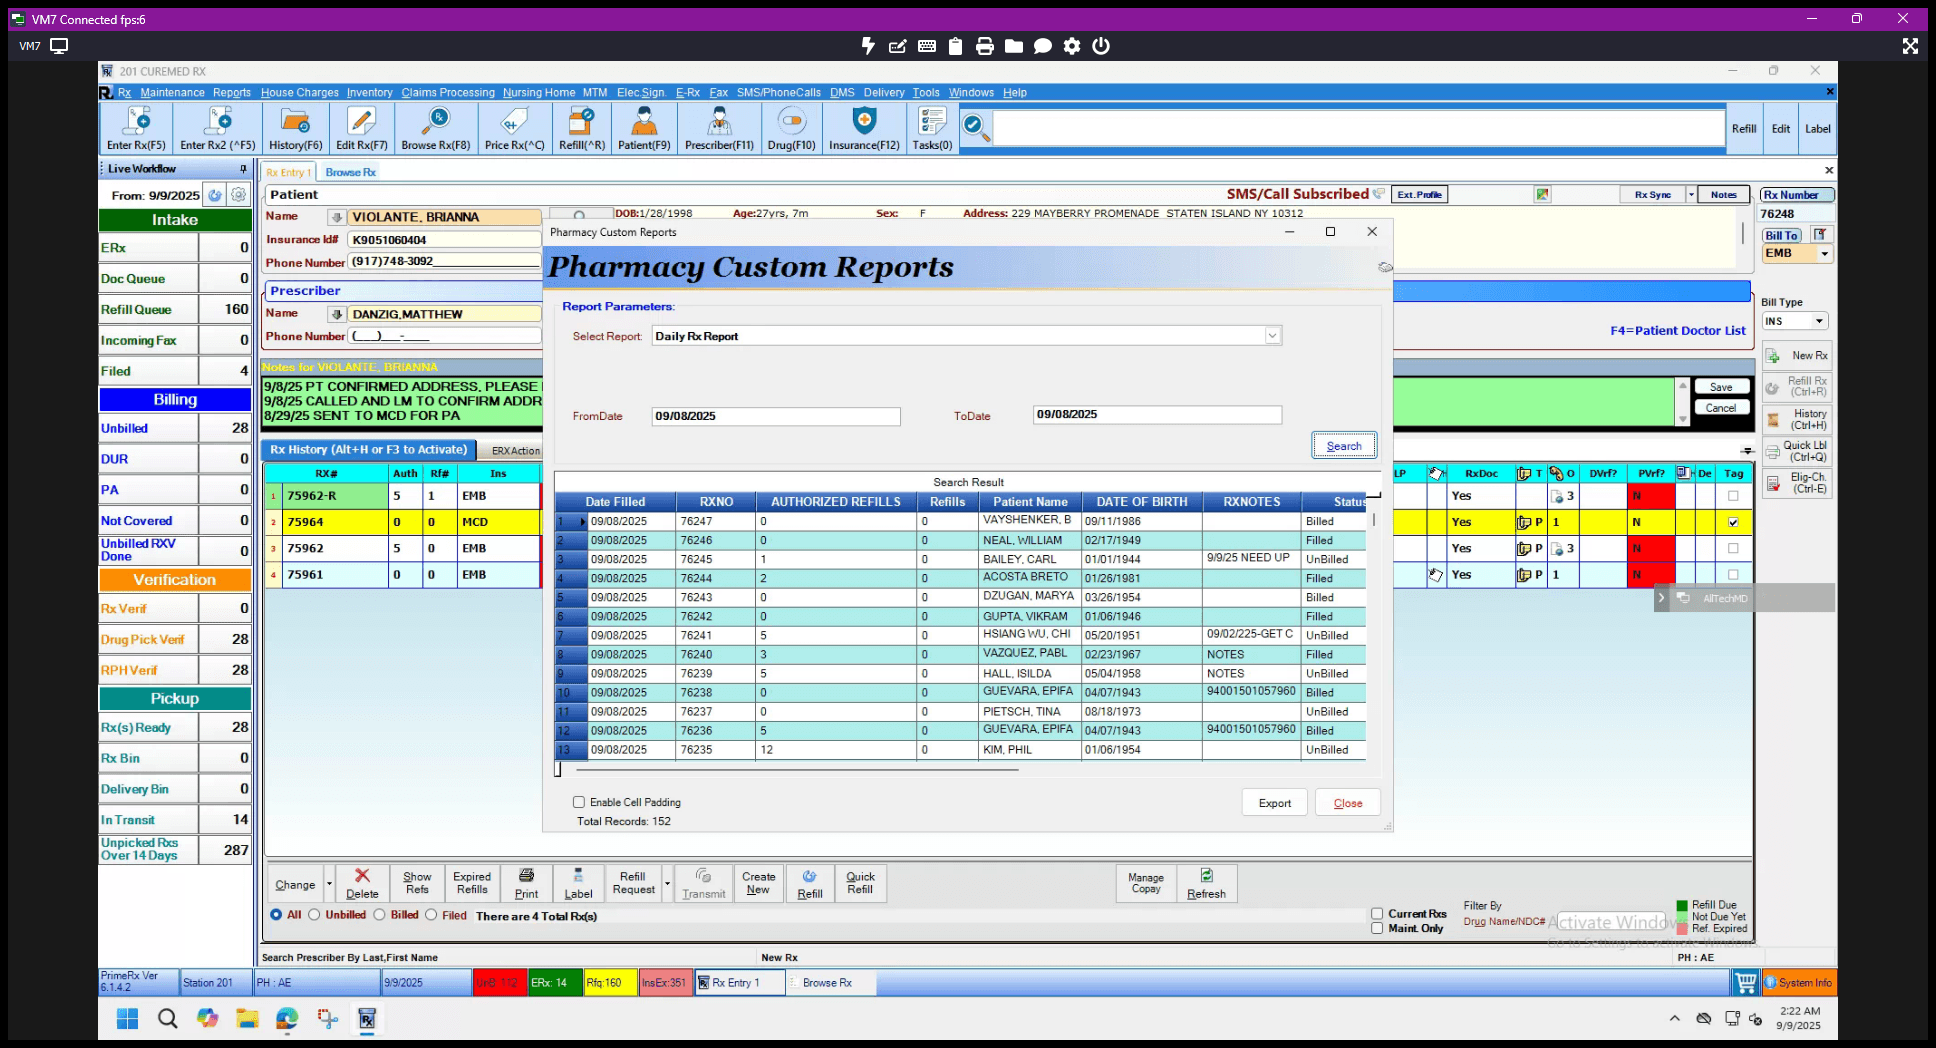Select the Billed radio filter
The height and width of the screenshot is (1048, 1936).
380,915
